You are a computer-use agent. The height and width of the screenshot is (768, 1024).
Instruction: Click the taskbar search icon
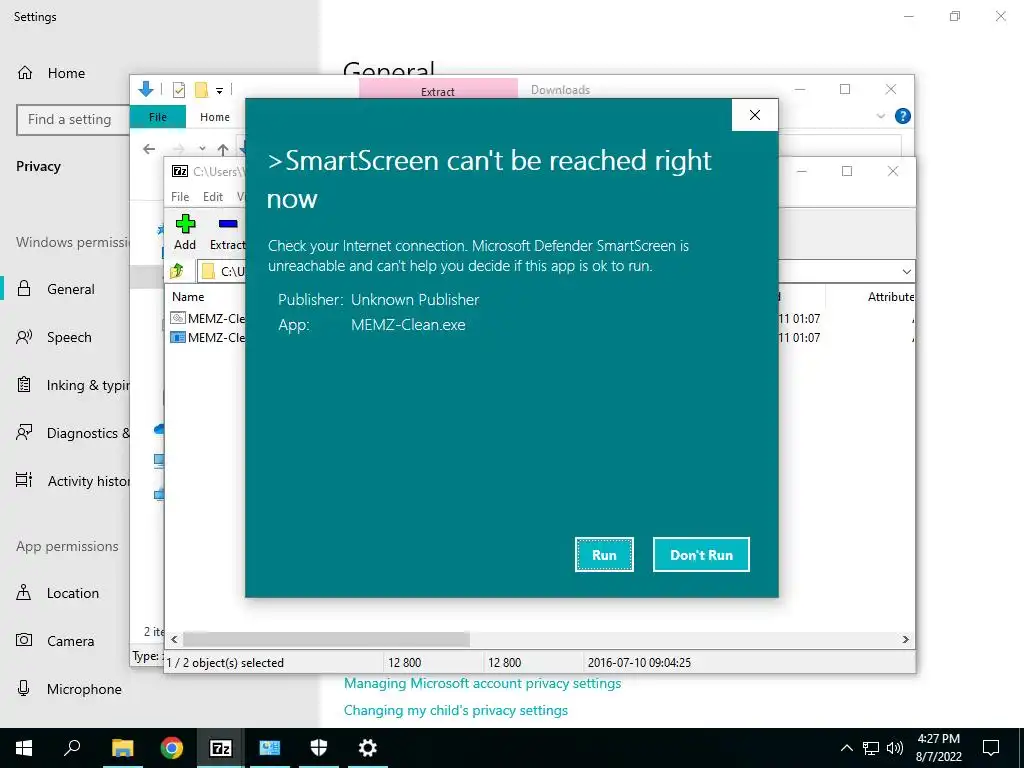[x=72, y=748]
